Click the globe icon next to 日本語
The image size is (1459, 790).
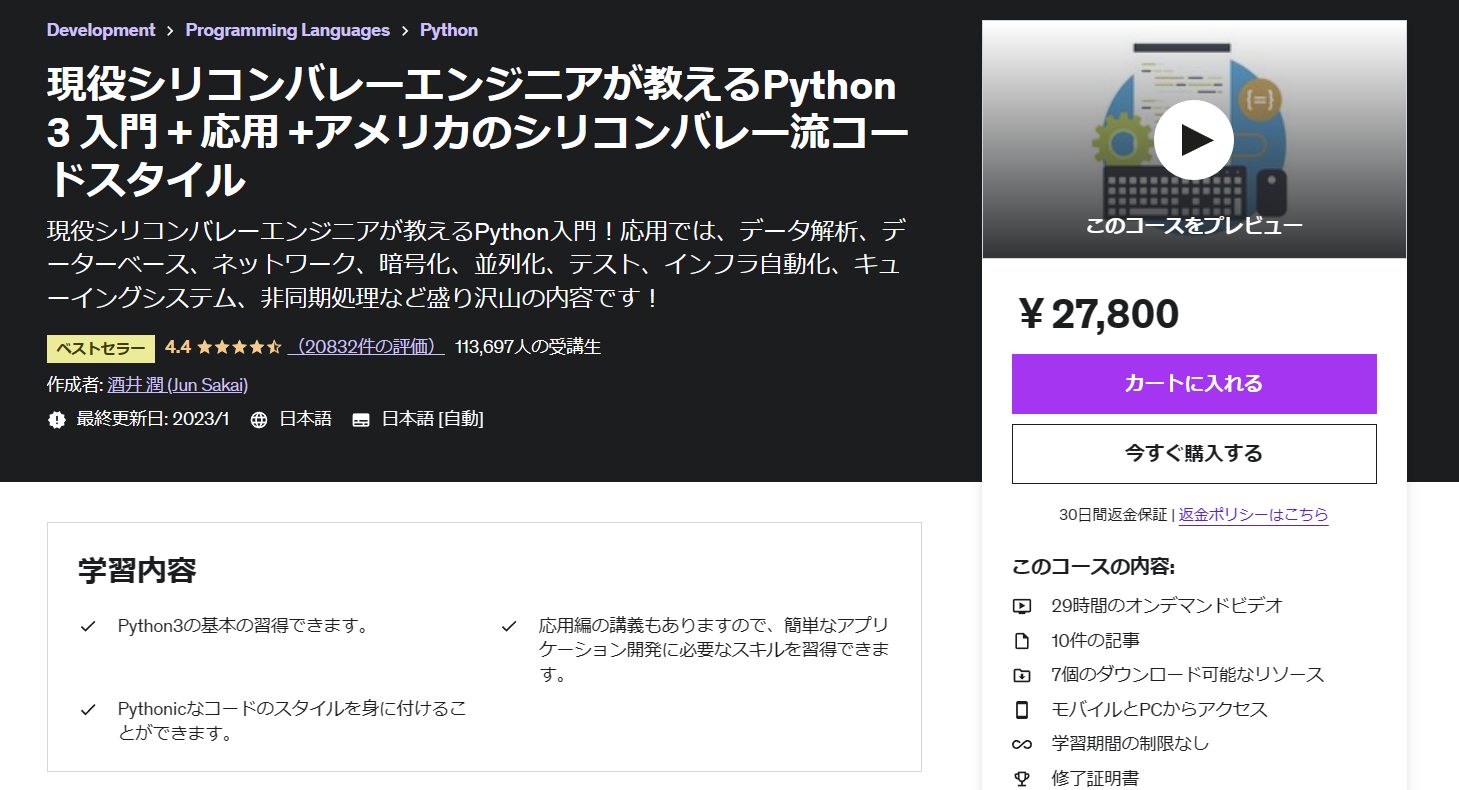pyautogui.click(x=258, y=418)
